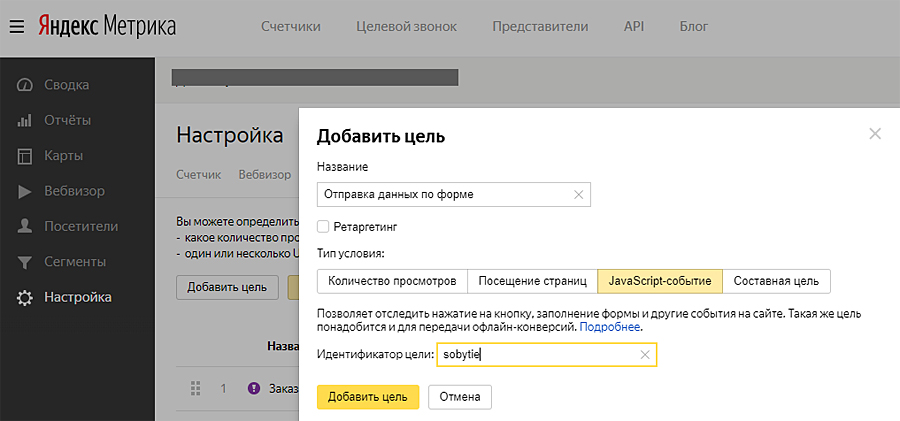The width and height of the screenshot is (900, 421).
Task: Select Составная цель condition type
Action: pyautogui.click(x=775, y=281)
